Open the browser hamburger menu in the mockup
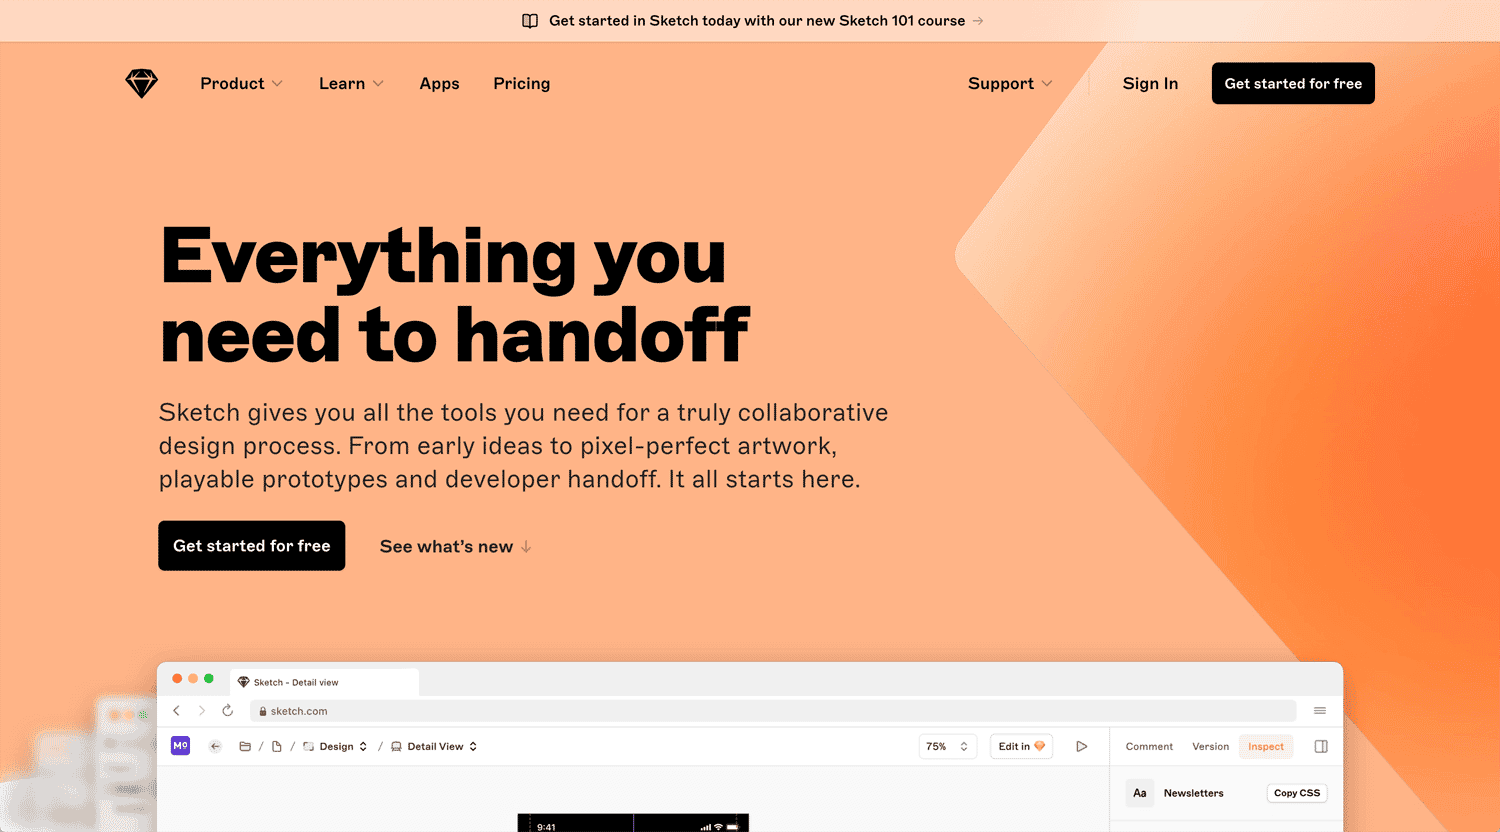Screen dimensions: 1500x832 click(x=1320, y=711)
